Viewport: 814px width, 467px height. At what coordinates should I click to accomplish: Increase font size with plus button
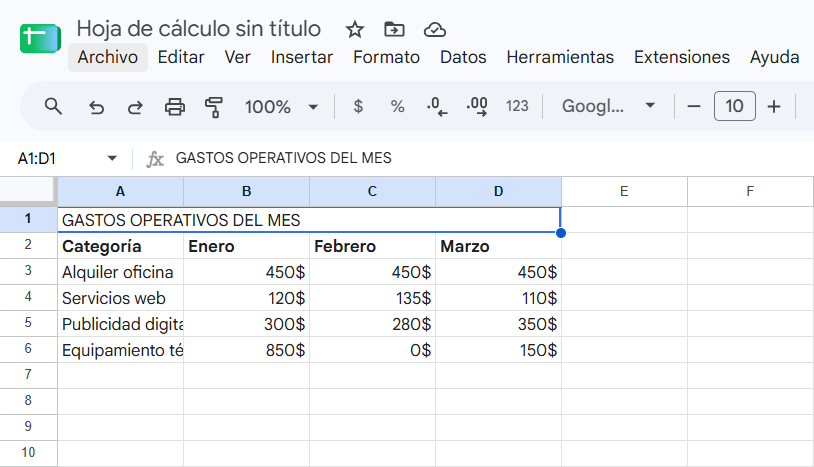coord(774,106)
